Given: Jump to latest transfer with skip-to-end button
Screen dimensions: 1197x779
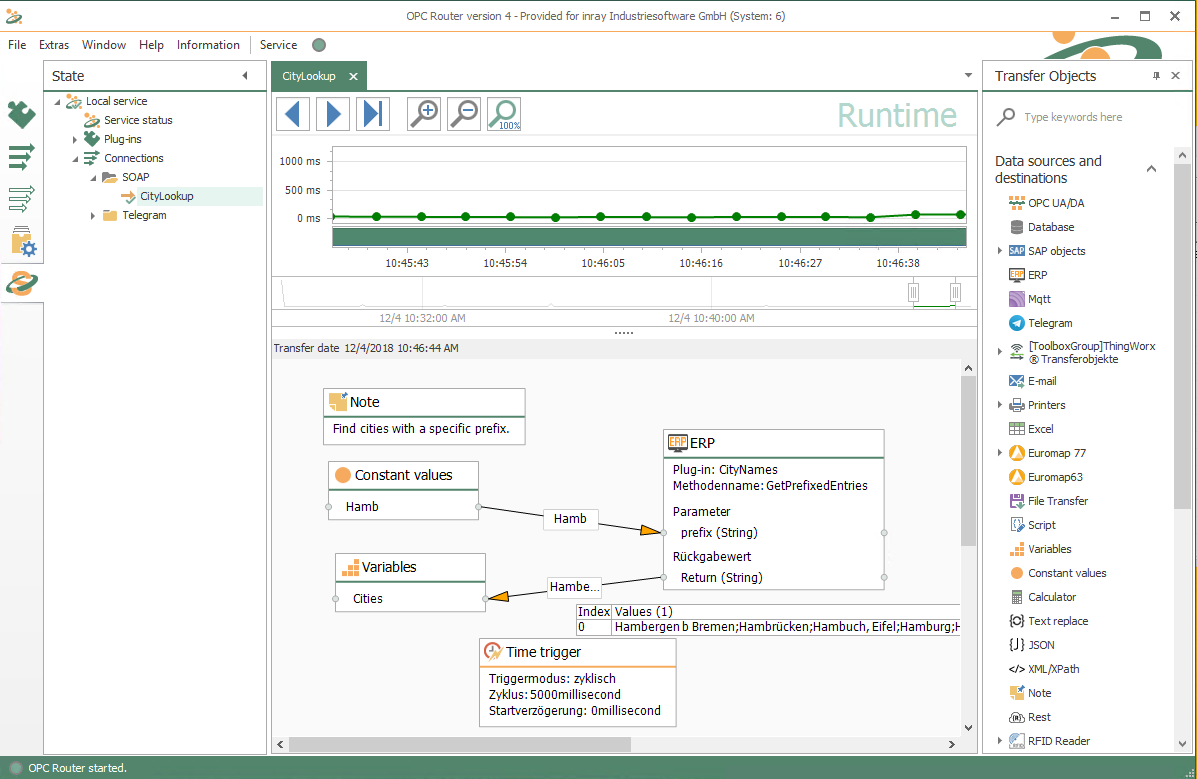Looking at the screenshot, I should click(x=373, y=114).
